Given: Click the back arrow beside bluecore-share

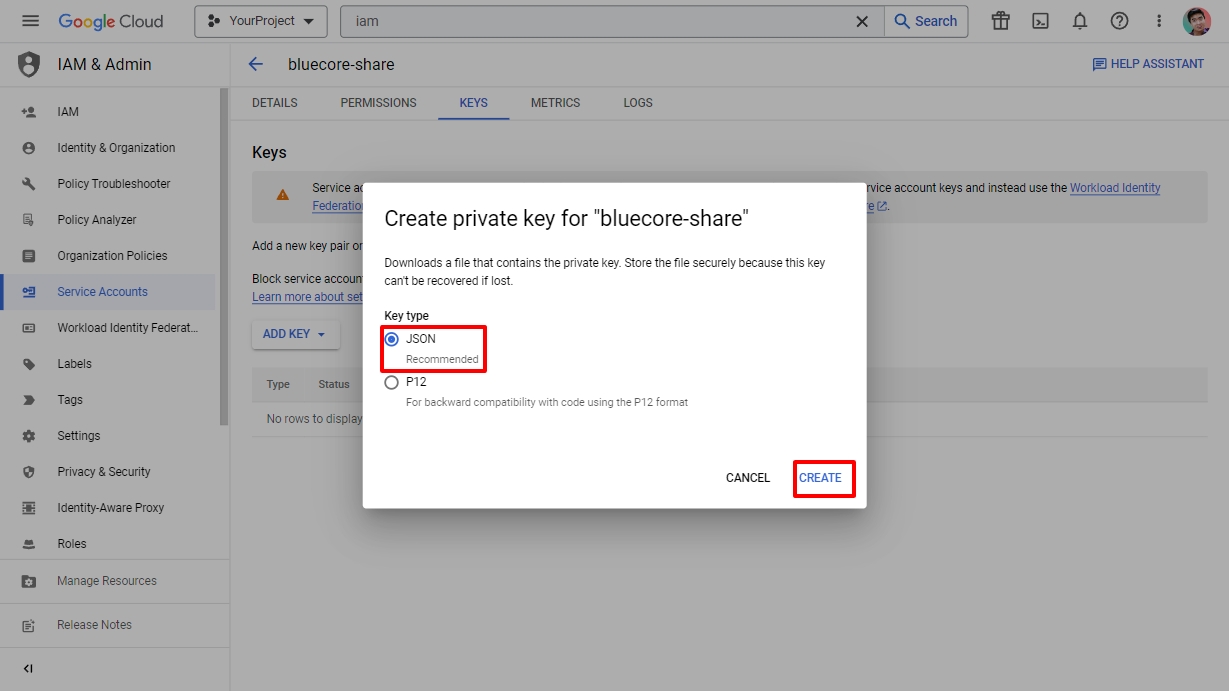Looking at the screenshot, I should (x=256, y=64).
